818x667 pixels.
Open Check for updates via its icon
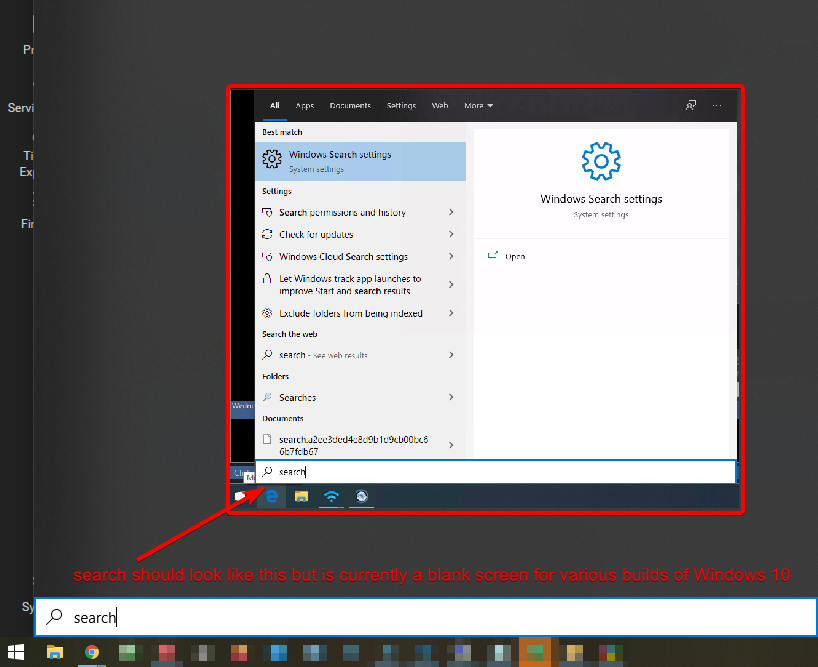click(x=267, y=234)
